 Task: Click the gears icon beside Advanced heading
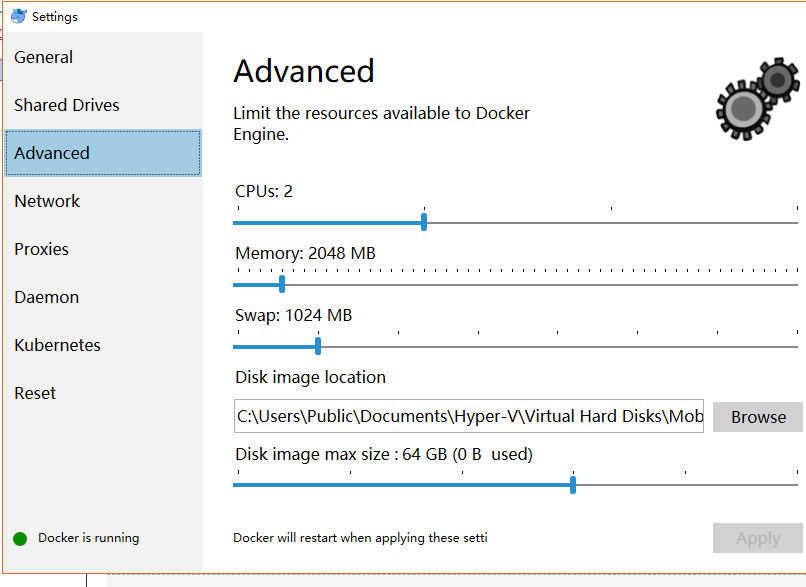pyautogui.click(x=758, y=99)
